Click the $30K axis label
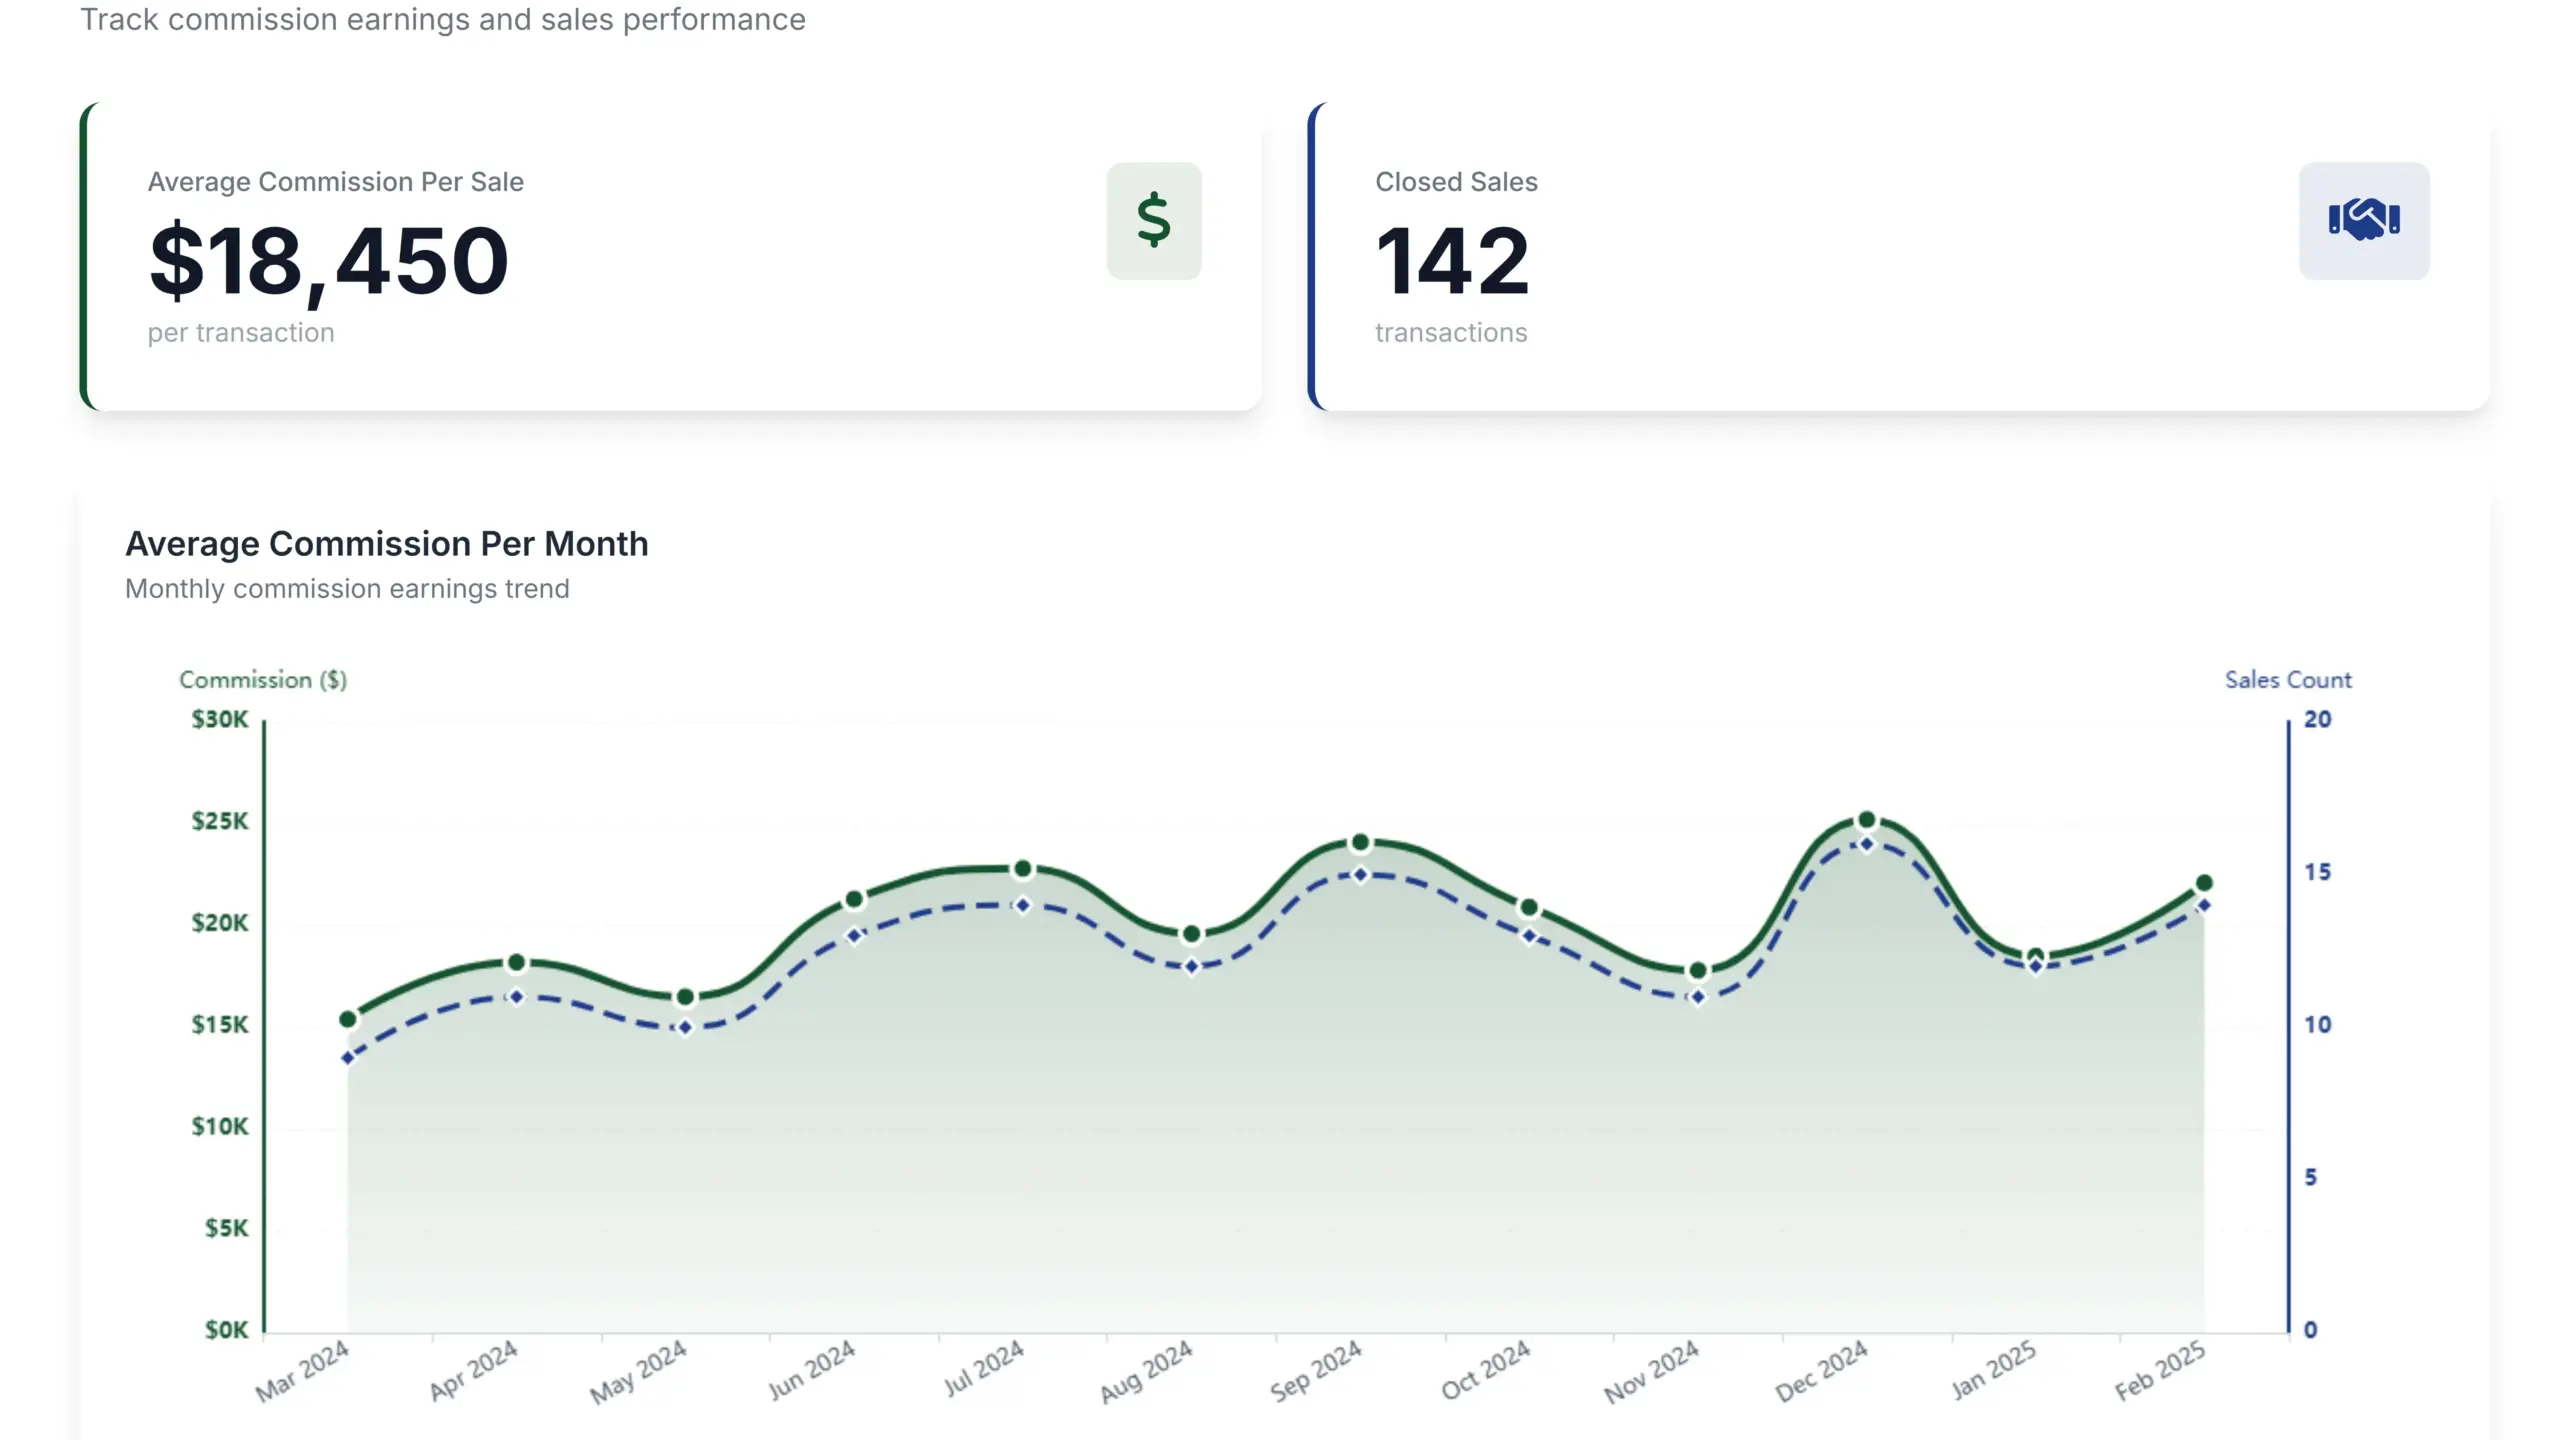The image size is (2560, 1440). [x=220, y=719]
